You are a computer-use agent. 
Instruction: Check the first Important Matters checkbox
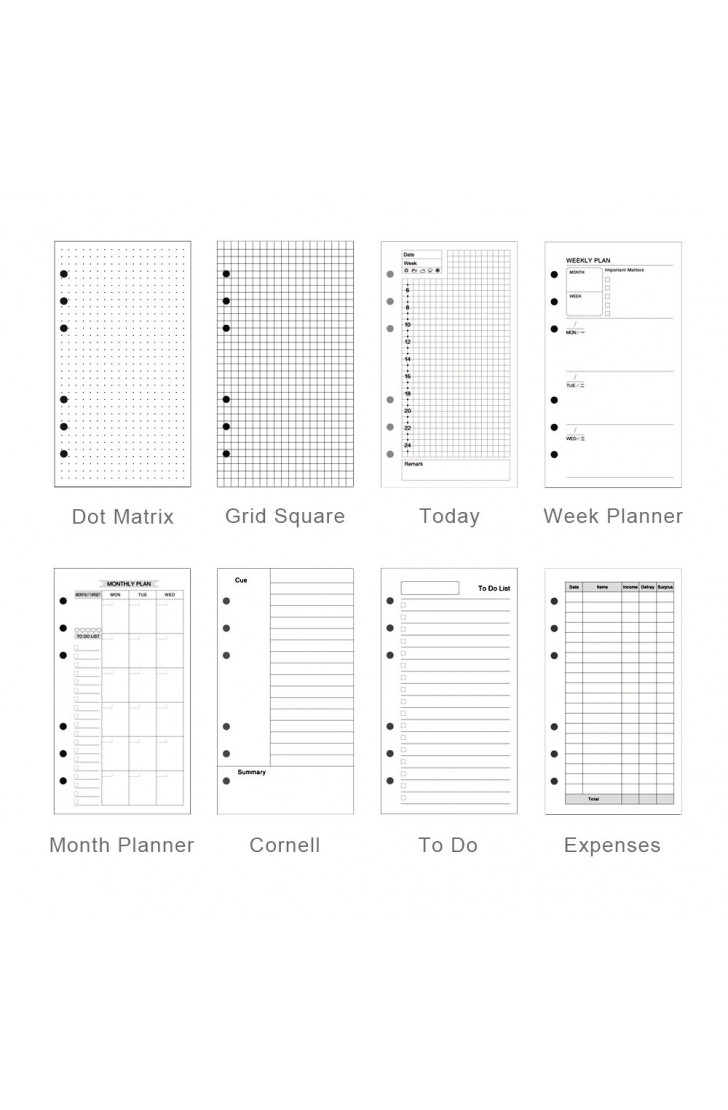click(x=608, y=280)
